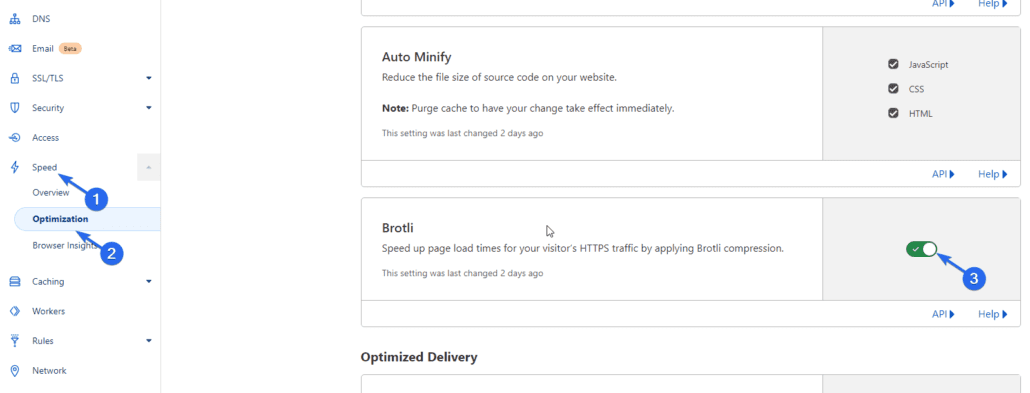1030x393 pixels.
Task: Collapse the Speed menu arrow
Action: [x=148, y=168]
